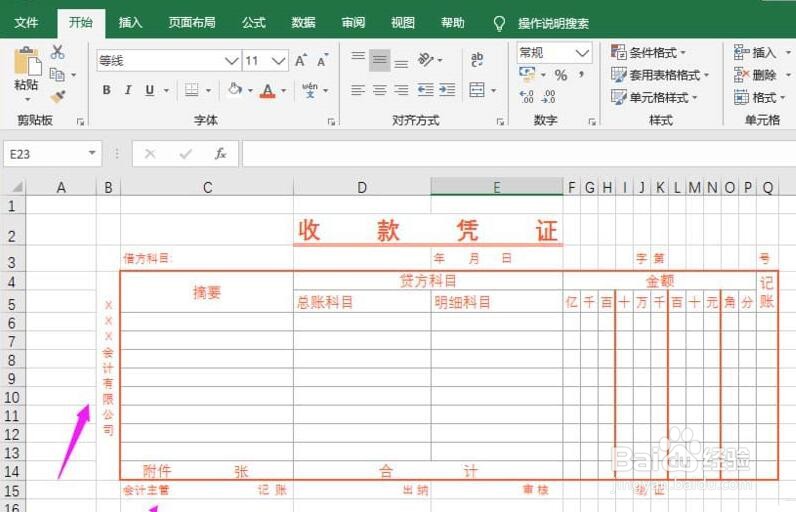Click into the formula bar input
Viewport: 796px width, 512px height.
click(519, 154)
